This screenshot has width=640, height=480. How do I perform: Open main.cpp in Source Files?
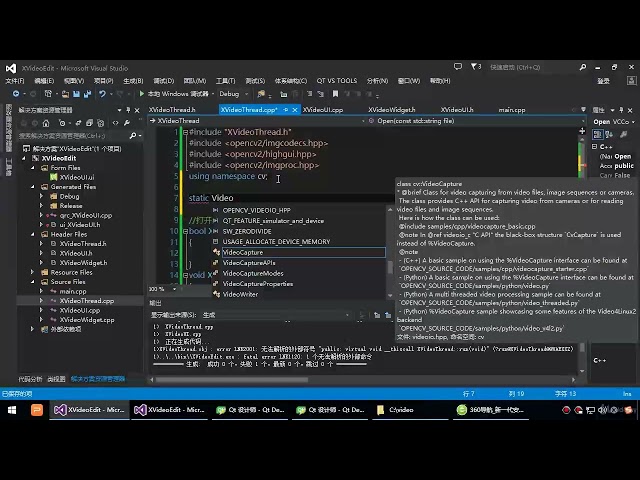pyautogui.click(x=73, y=291)
